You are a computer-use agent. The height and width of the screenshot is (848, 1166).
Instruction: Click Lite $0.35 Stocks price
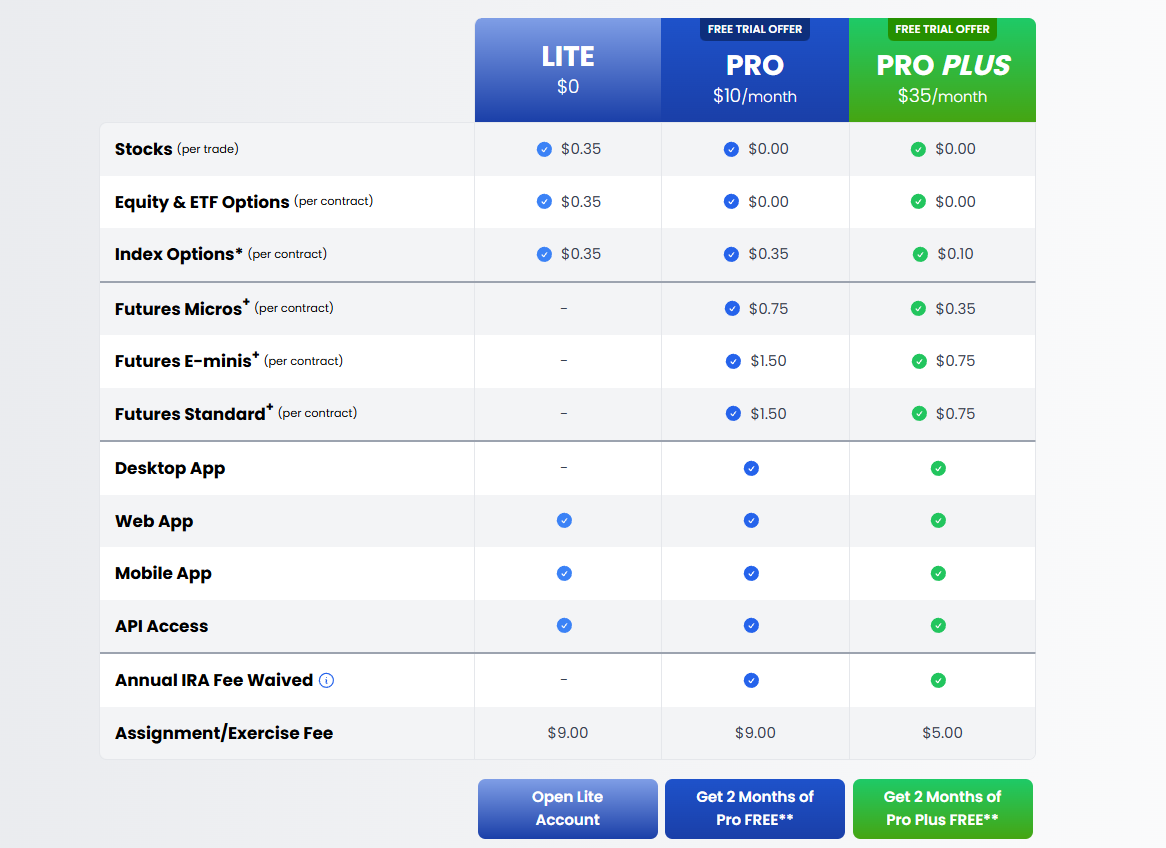coord(581,150)
